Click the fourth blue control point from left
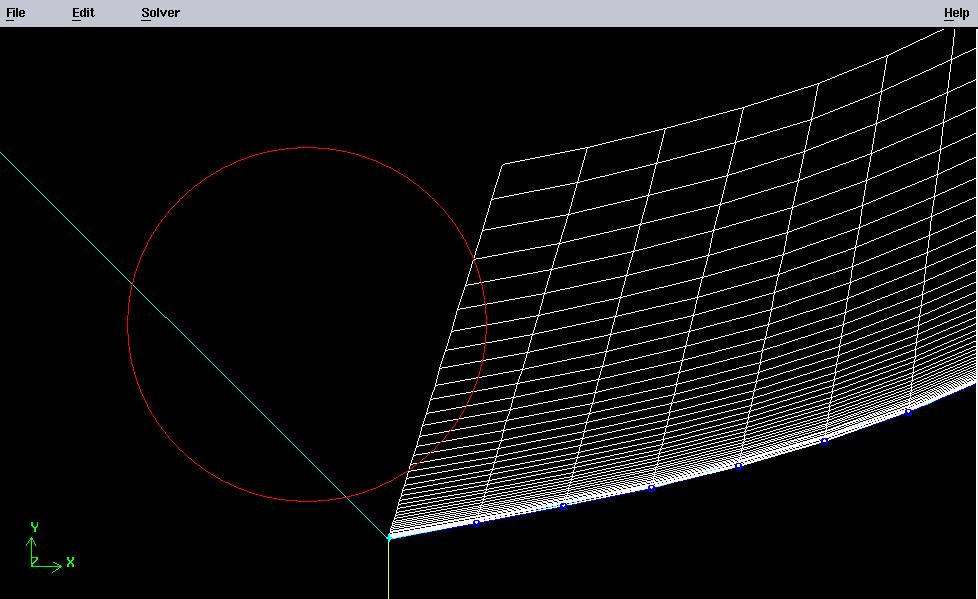This screenshot has width=978, height=599. click(738, 466)
